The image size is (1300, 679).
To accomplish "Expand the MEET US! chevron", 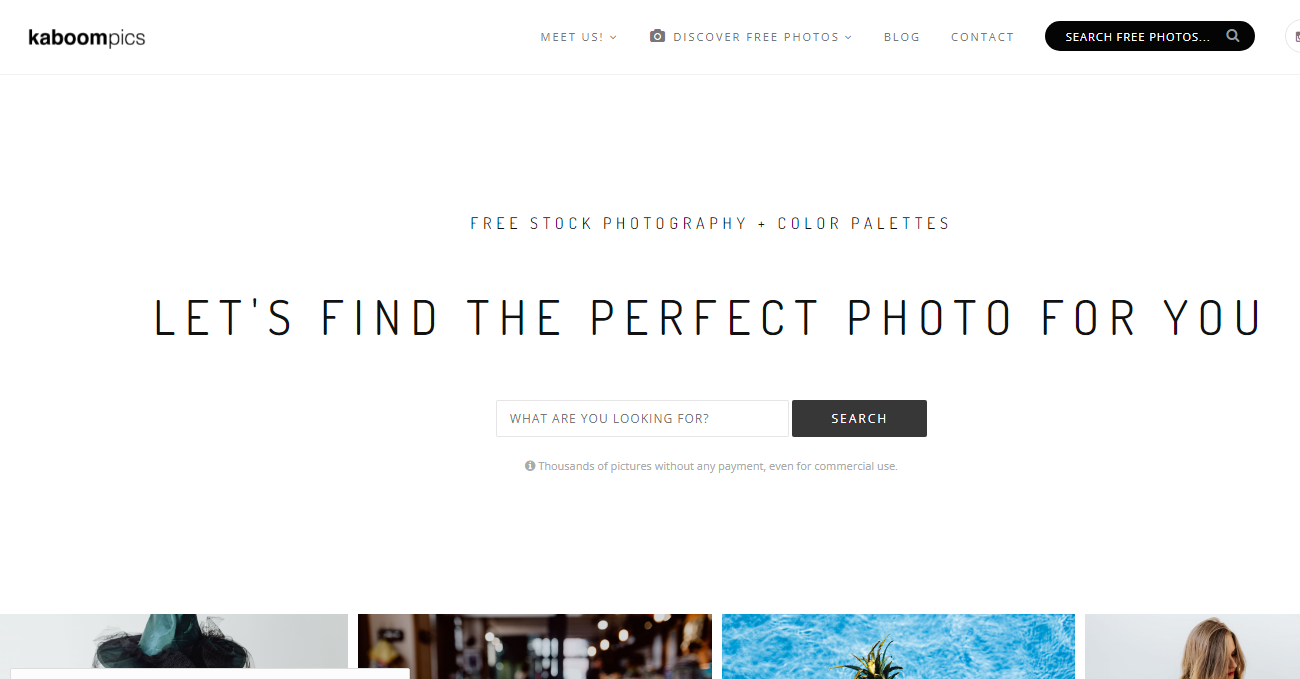I will 613,37.
